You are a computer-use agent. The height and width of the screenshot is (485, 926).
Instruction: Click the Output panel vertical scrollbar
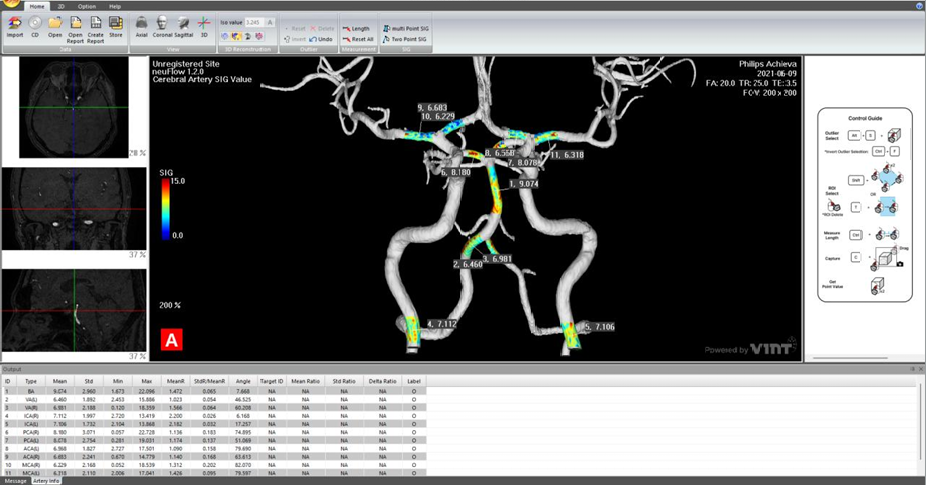coord(920,422)
